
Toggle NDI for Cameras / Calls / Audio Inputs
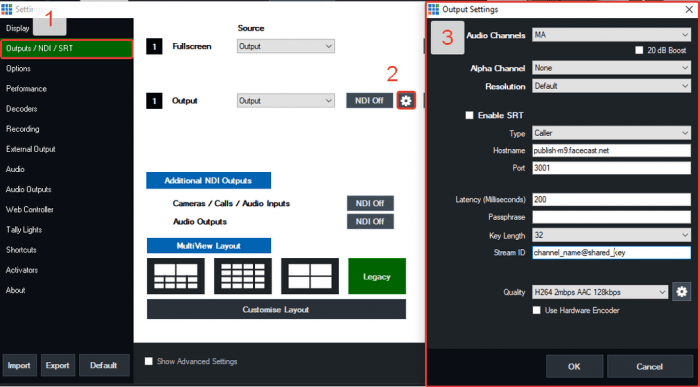pyautogui.click(x=370, y=204)
